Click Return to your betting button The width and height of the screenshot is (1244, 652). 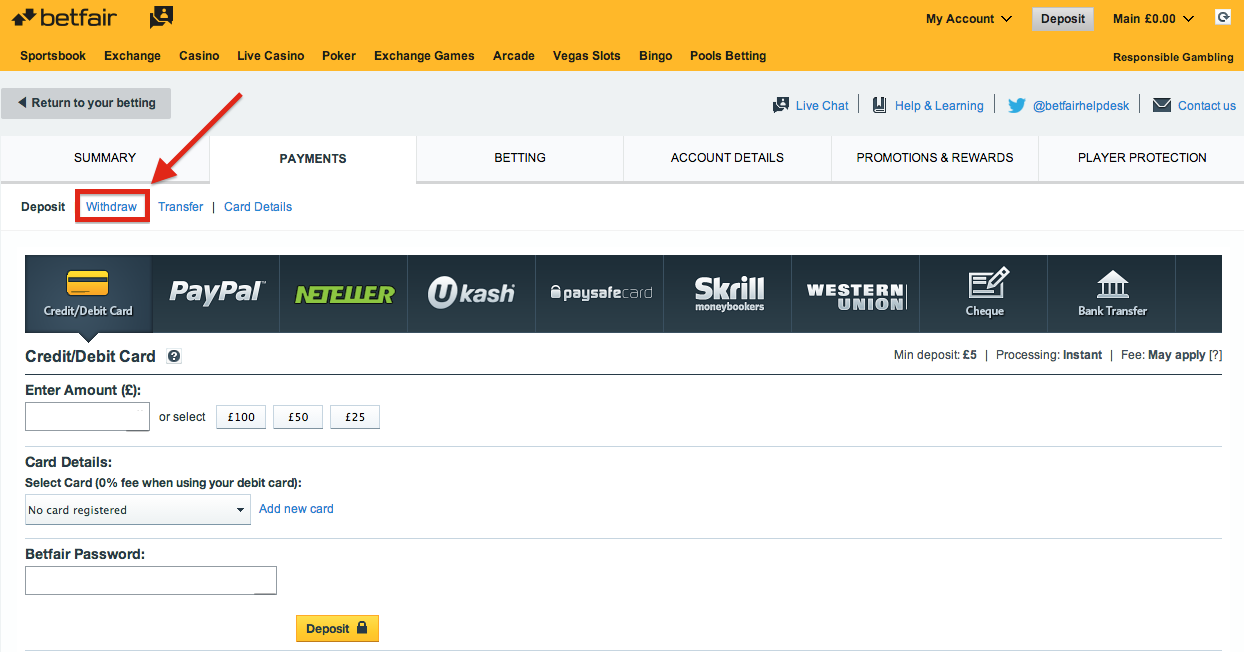coord(86,103)
